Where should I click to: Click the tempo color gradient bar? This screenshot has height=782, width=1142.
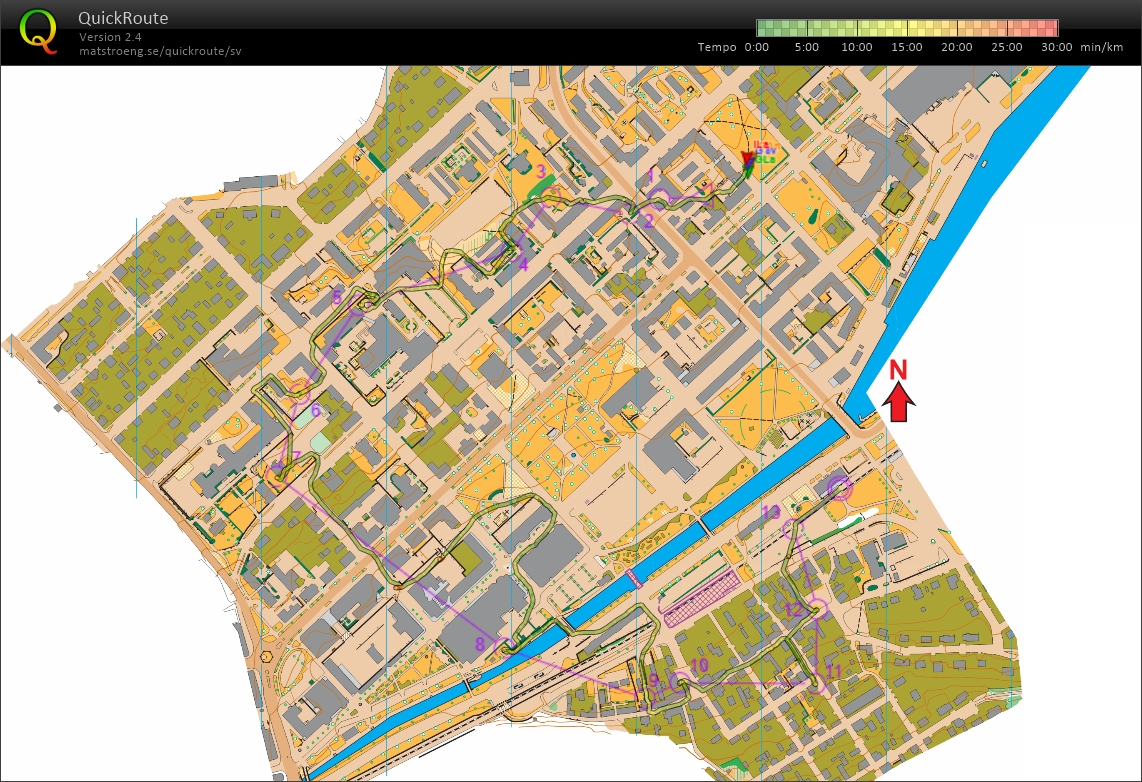point(907,28)
